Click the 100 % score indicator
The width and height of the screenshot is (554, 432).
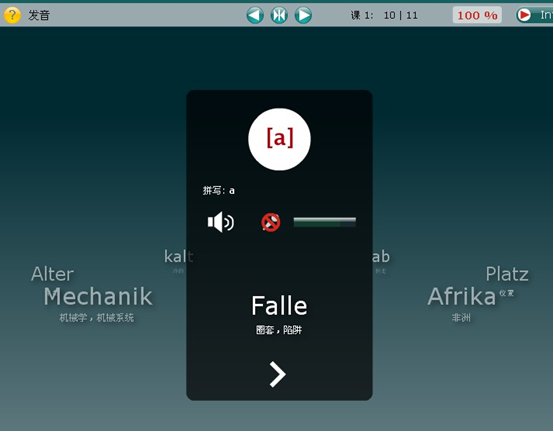point(477,15)
